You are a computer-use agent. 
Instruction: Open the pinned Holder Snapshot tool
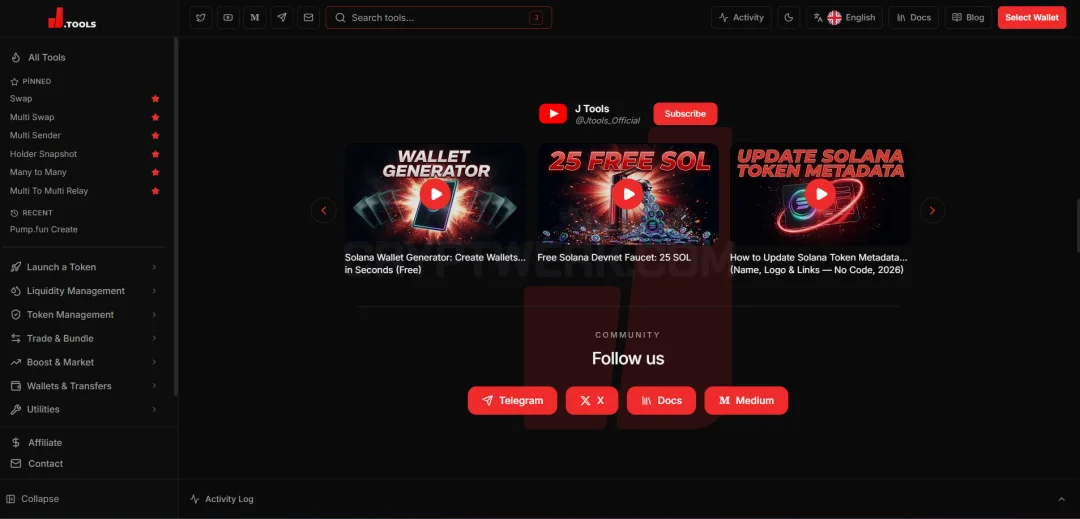pyautogui.click(x=43, y=154)
